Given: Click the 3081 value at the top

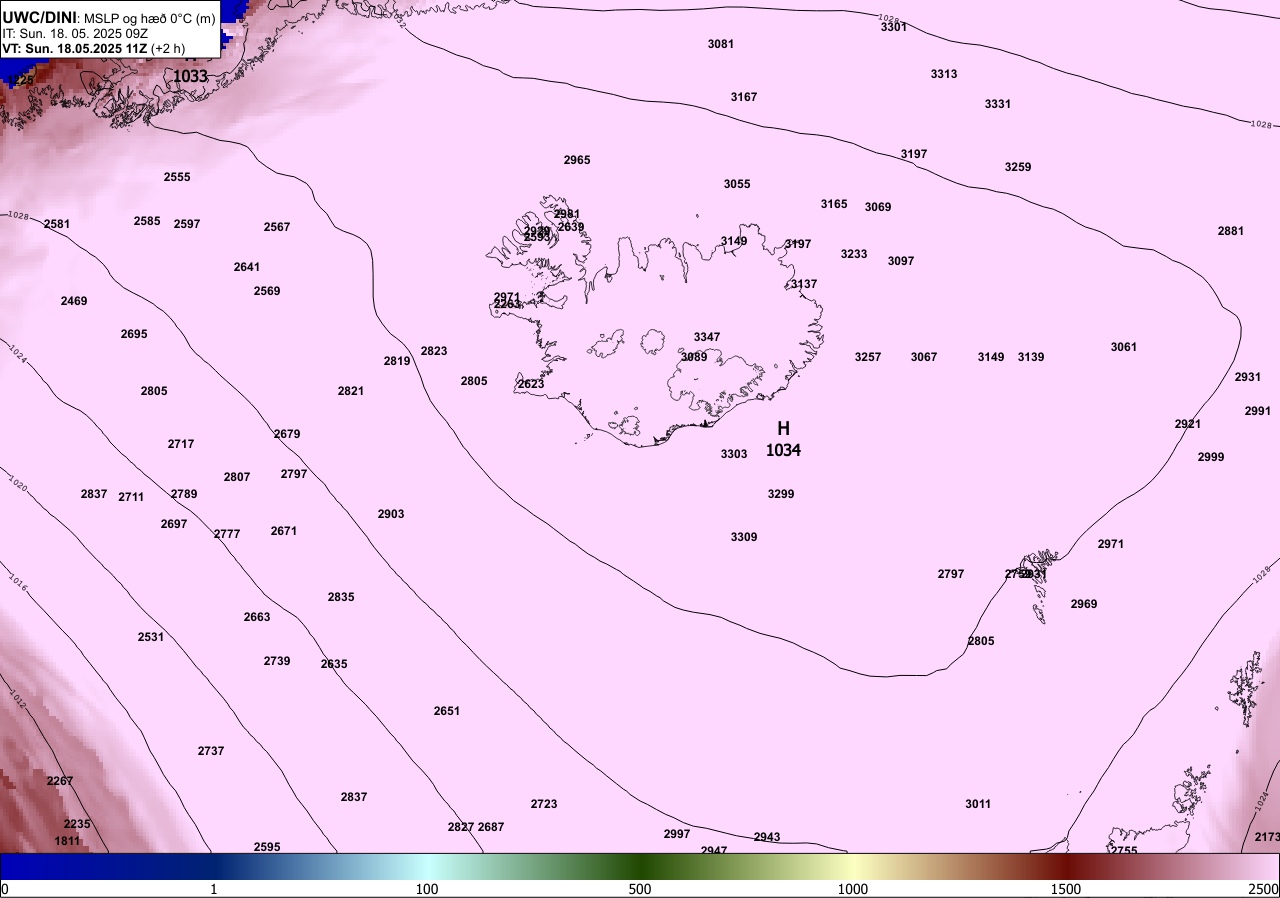Looking at the screenshot, I should pos(721,44).
